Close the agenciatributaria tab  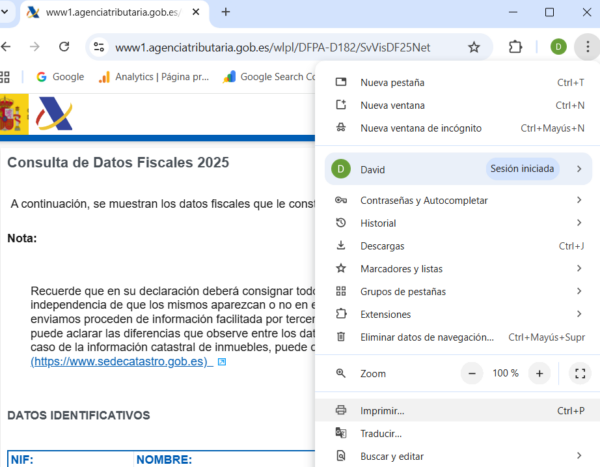click(x=196, y=12)
